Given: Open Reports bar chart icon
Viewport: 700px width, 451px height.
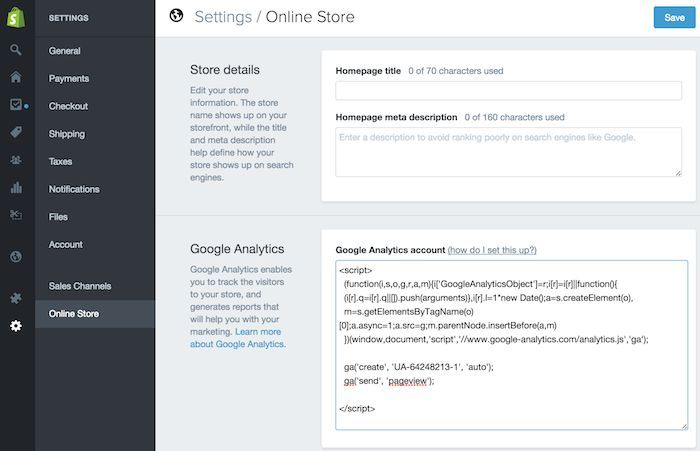Looking at the screenshot, I should pos(16,187).
